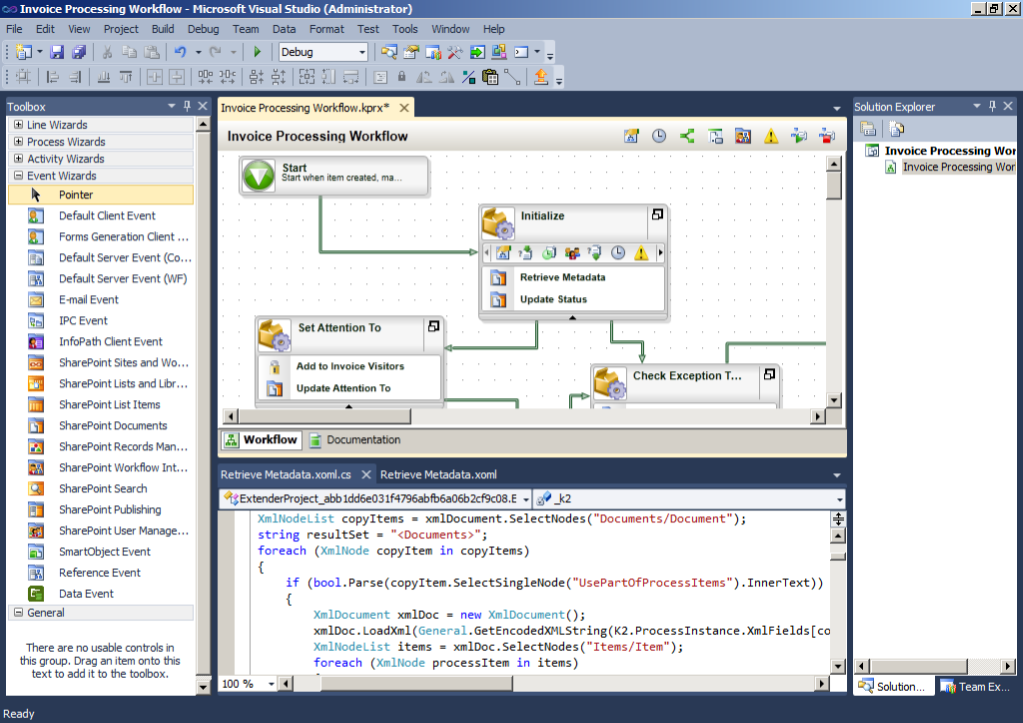
Task: Select the Update Attention To event
Action: [x=343, y=388]
